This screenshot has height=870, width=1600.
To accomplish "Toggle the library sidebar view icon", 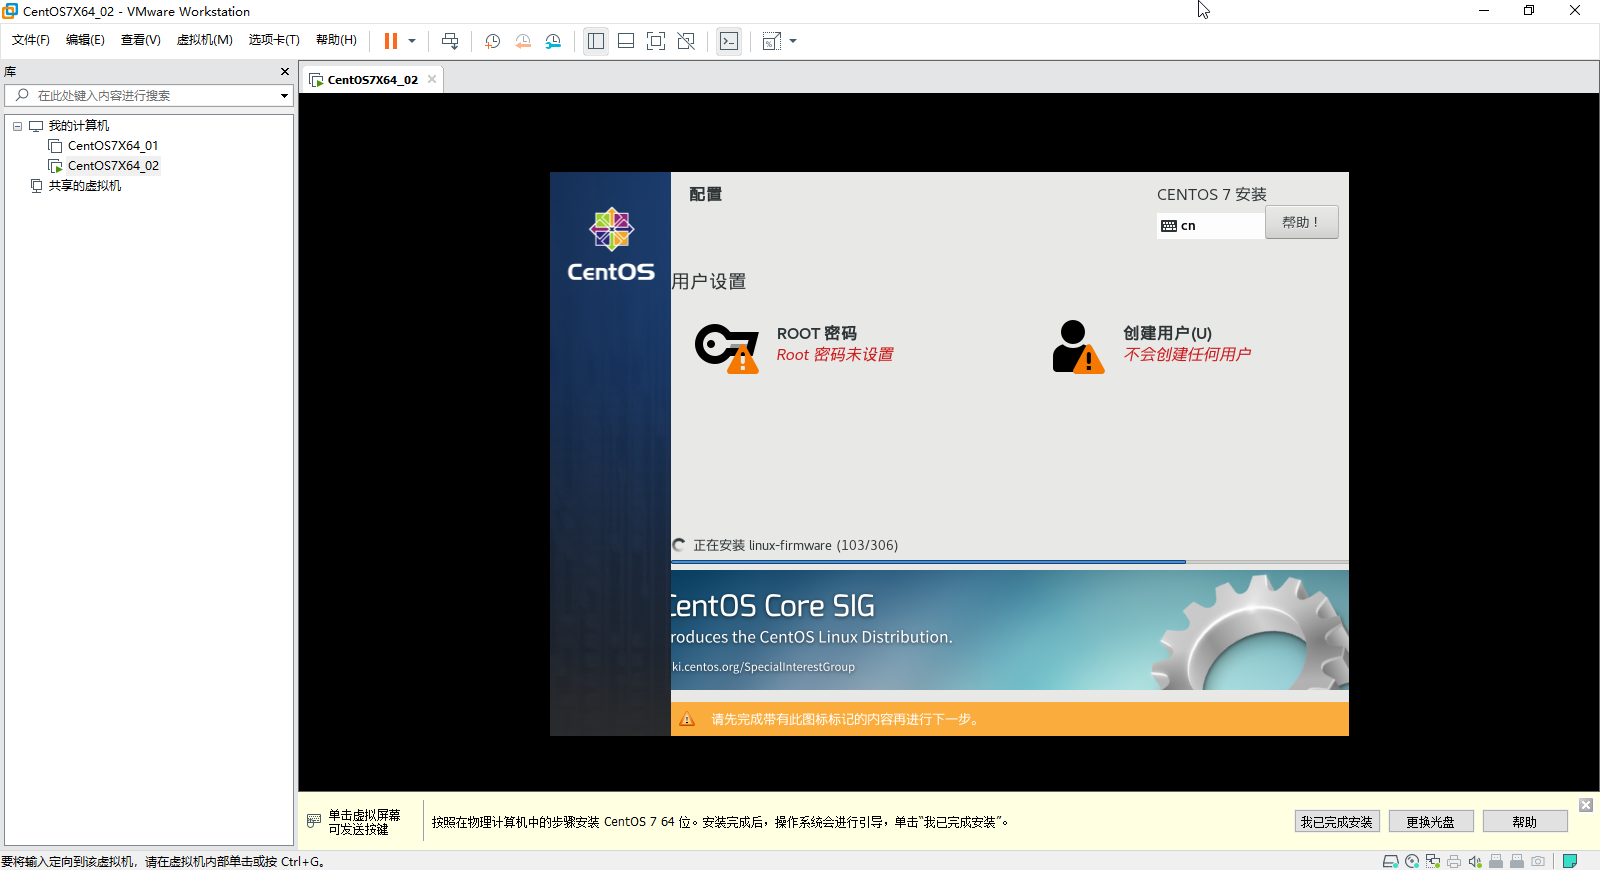I will (x=596, y=41).
